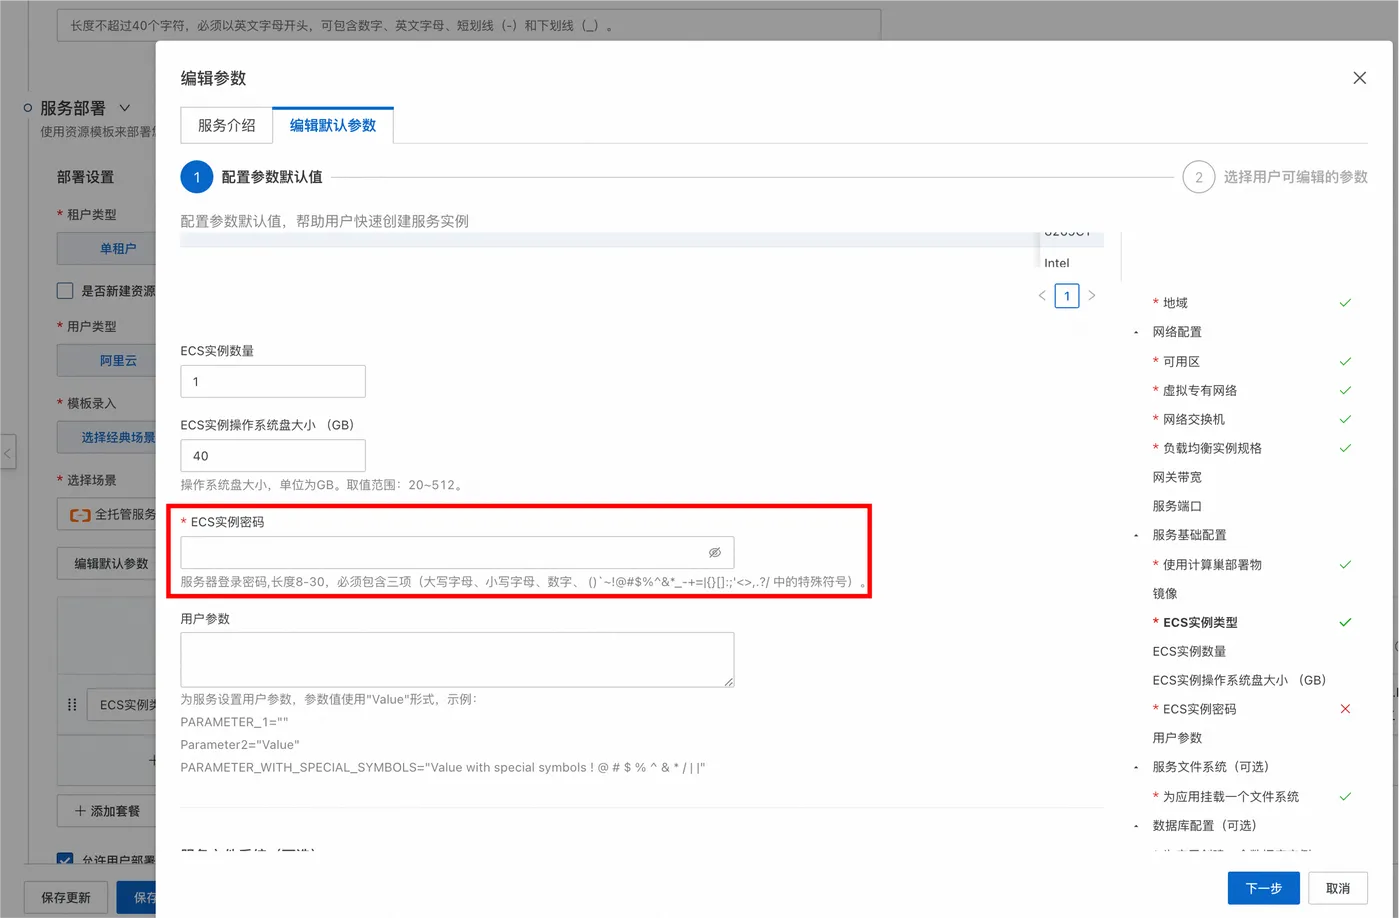Viewport: 1400px width, 918px height.
Task: Collapse 服务部署 section chevron in background page
Action: [x=125, y=108]
